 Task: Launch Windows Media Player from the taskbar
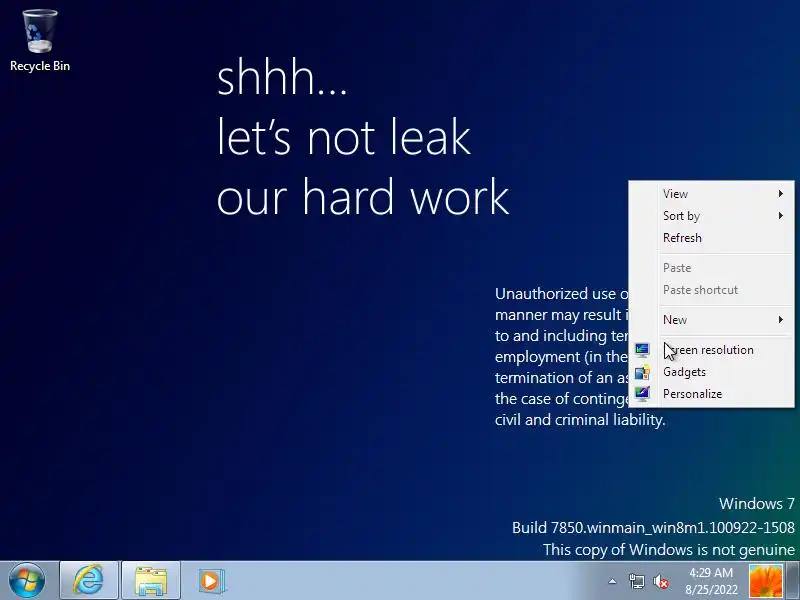click(211, 581)
